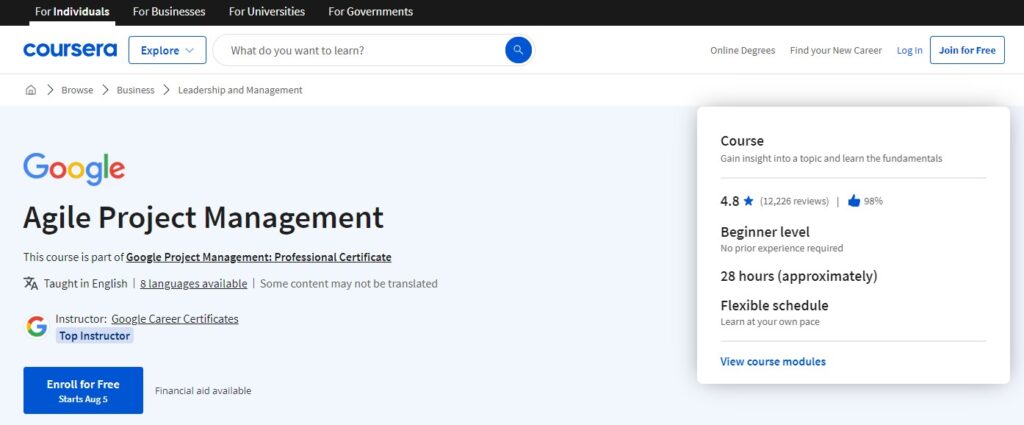Click the Flexible schedule heading
This screenshot has width=1024, height=425.
pos(774,305)
